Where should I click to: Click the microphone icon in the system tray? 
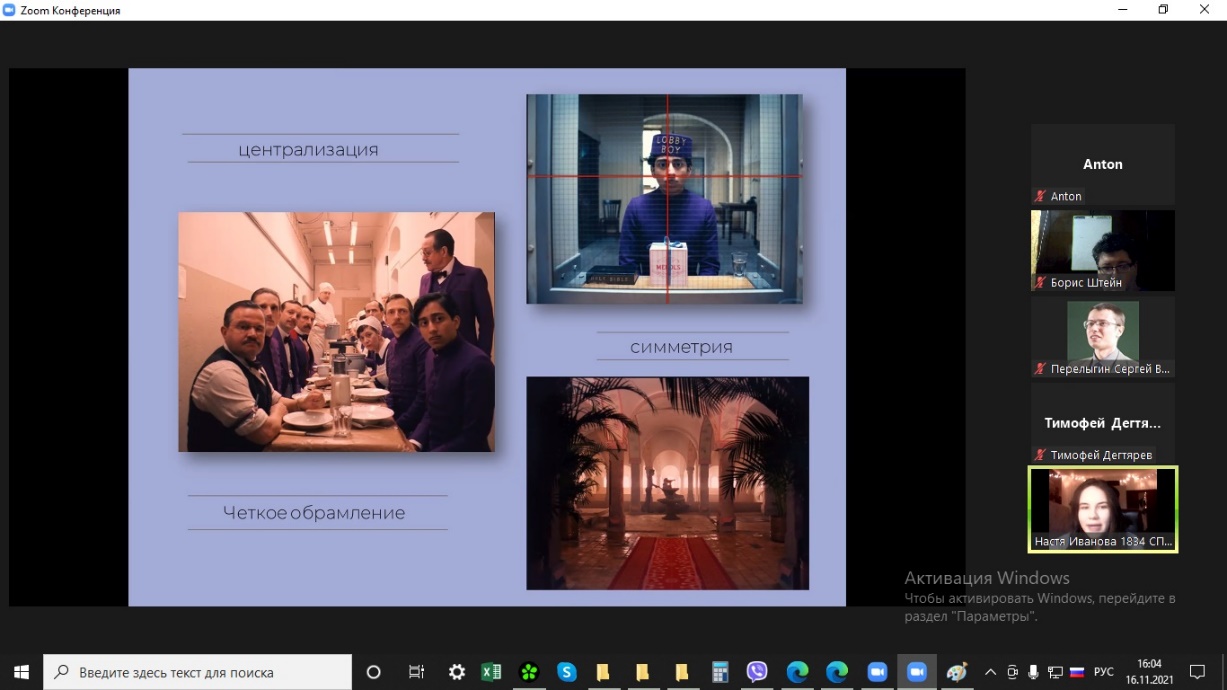(x=1032, y=672)
